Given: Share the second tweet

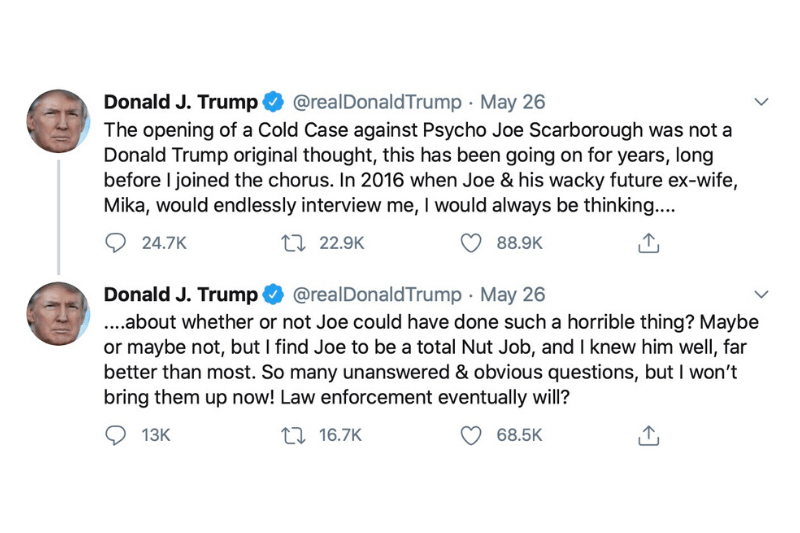Looking at the screenshot, I should click(648, 435).
